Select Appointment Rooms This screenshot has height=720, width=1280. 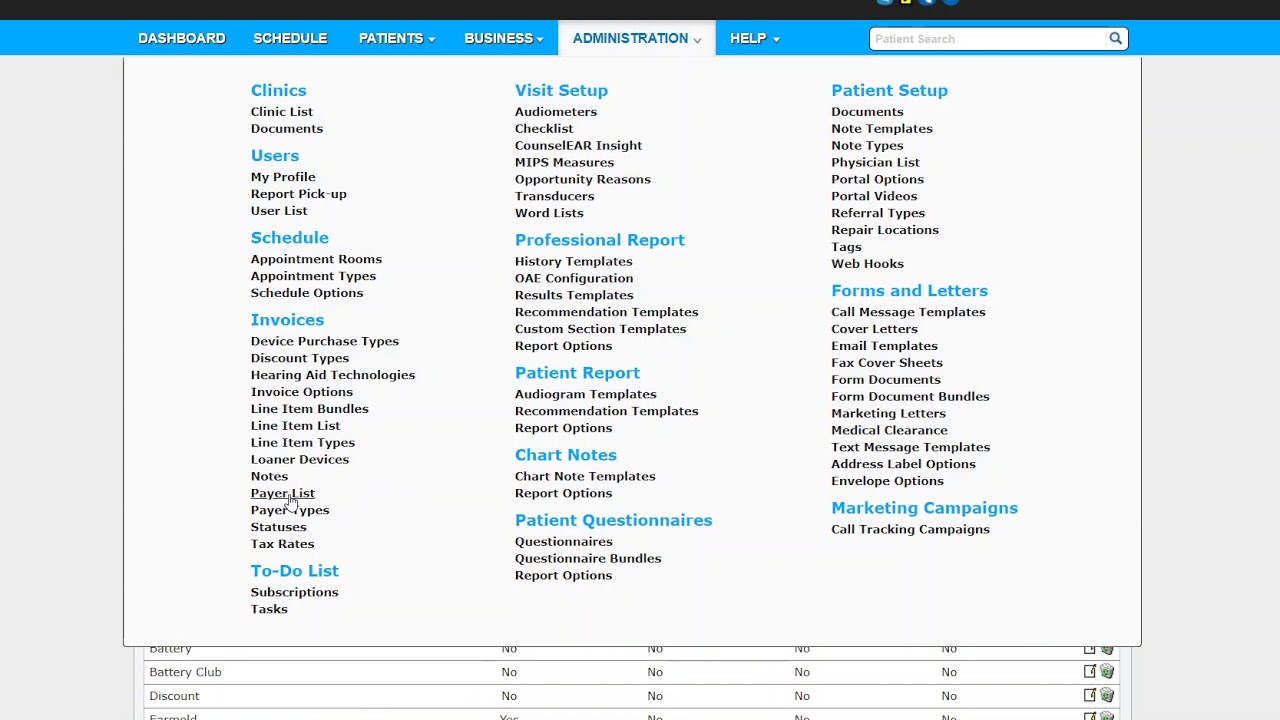316,259
